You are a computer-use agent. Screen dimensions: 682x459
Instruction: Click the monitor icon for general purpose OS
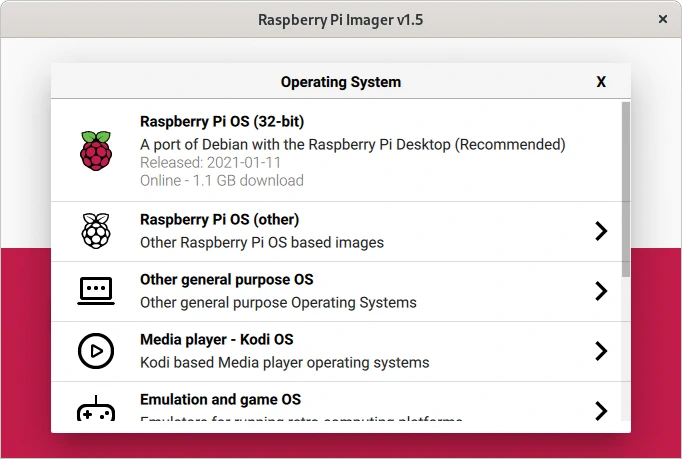coord(96,291)
